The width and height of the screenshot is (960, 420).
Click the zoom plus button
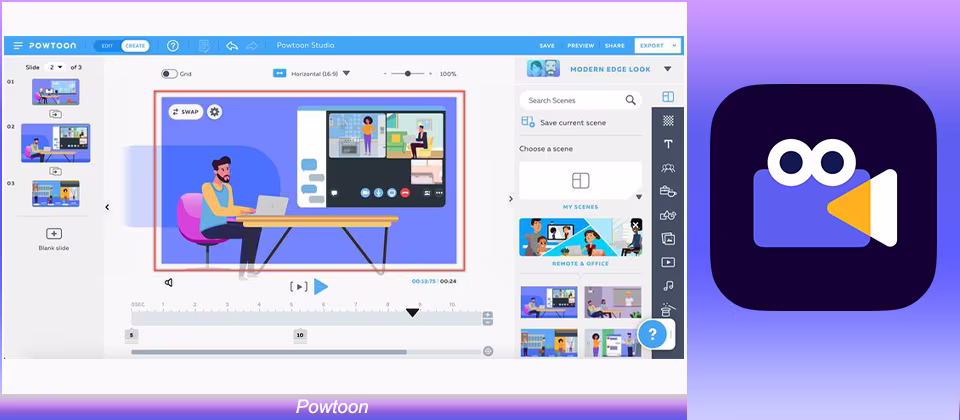pyautogui.click(x=430, y=73)
